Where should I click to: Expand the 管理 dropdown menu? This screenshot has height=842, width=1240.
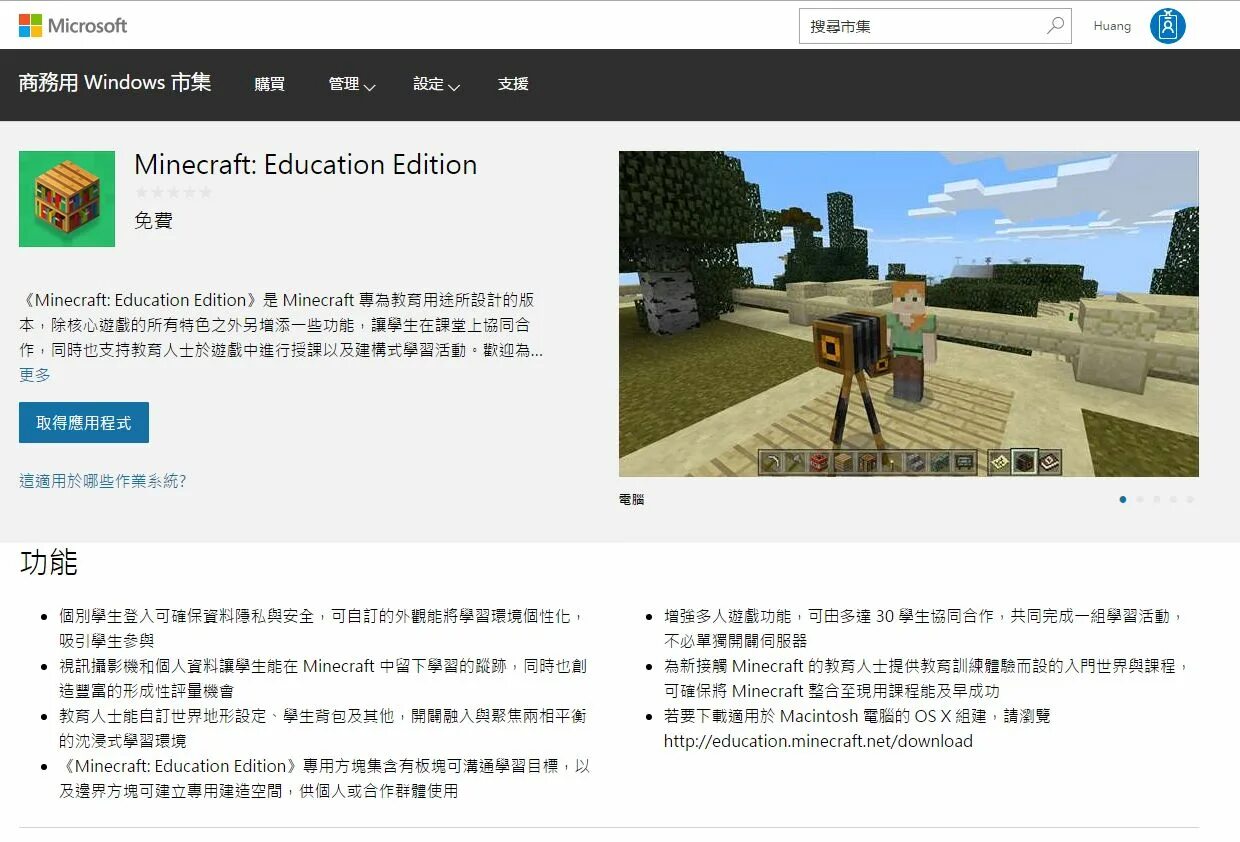point(352,84)
